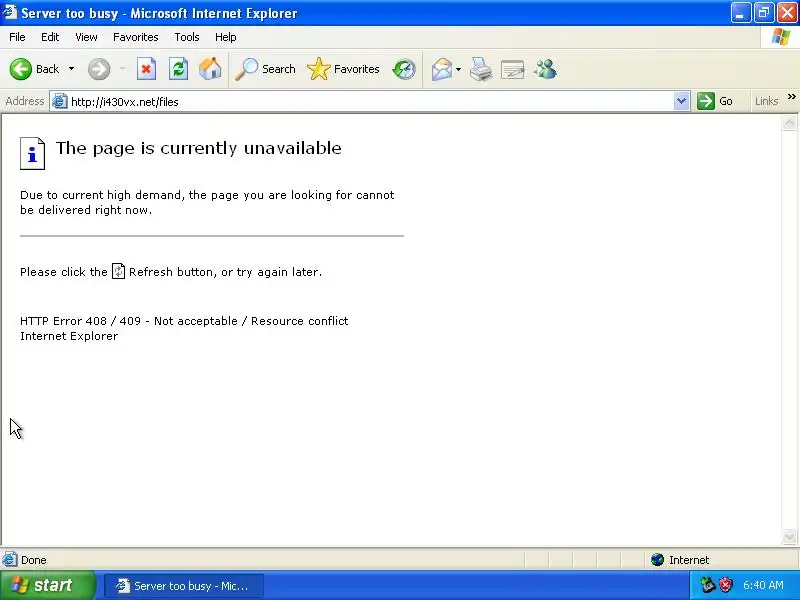Click the Mail envelope icon
The image size is (800, 600).
click(442, 69)
